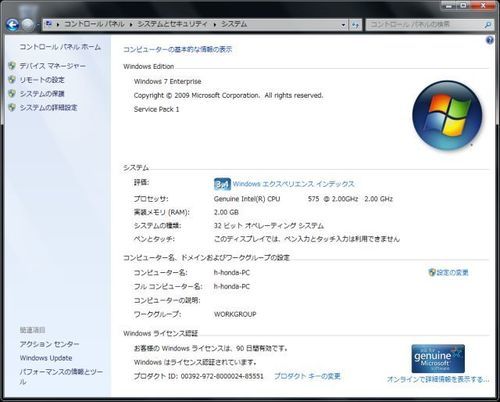Screen dimensions: 500x402
Task: Open Windows エクスペリエンス インデックス link
Action: tap(293, 184)
